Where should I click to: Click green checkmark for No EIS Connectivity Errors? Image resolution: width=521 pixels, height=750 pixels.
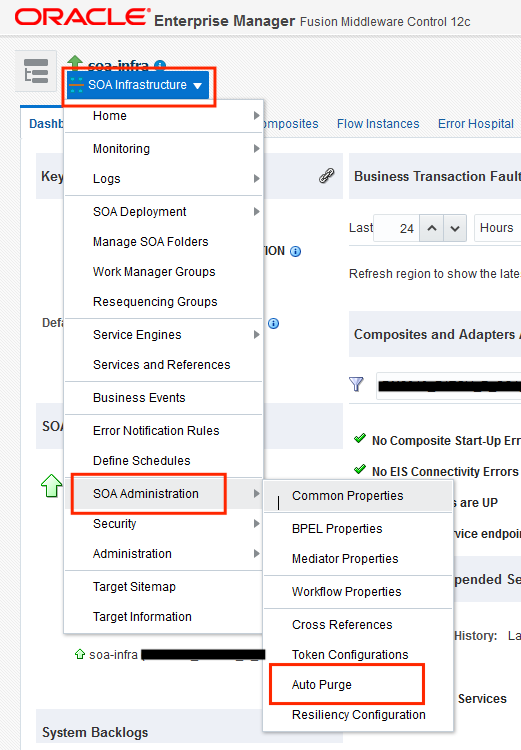pos(360,470)
